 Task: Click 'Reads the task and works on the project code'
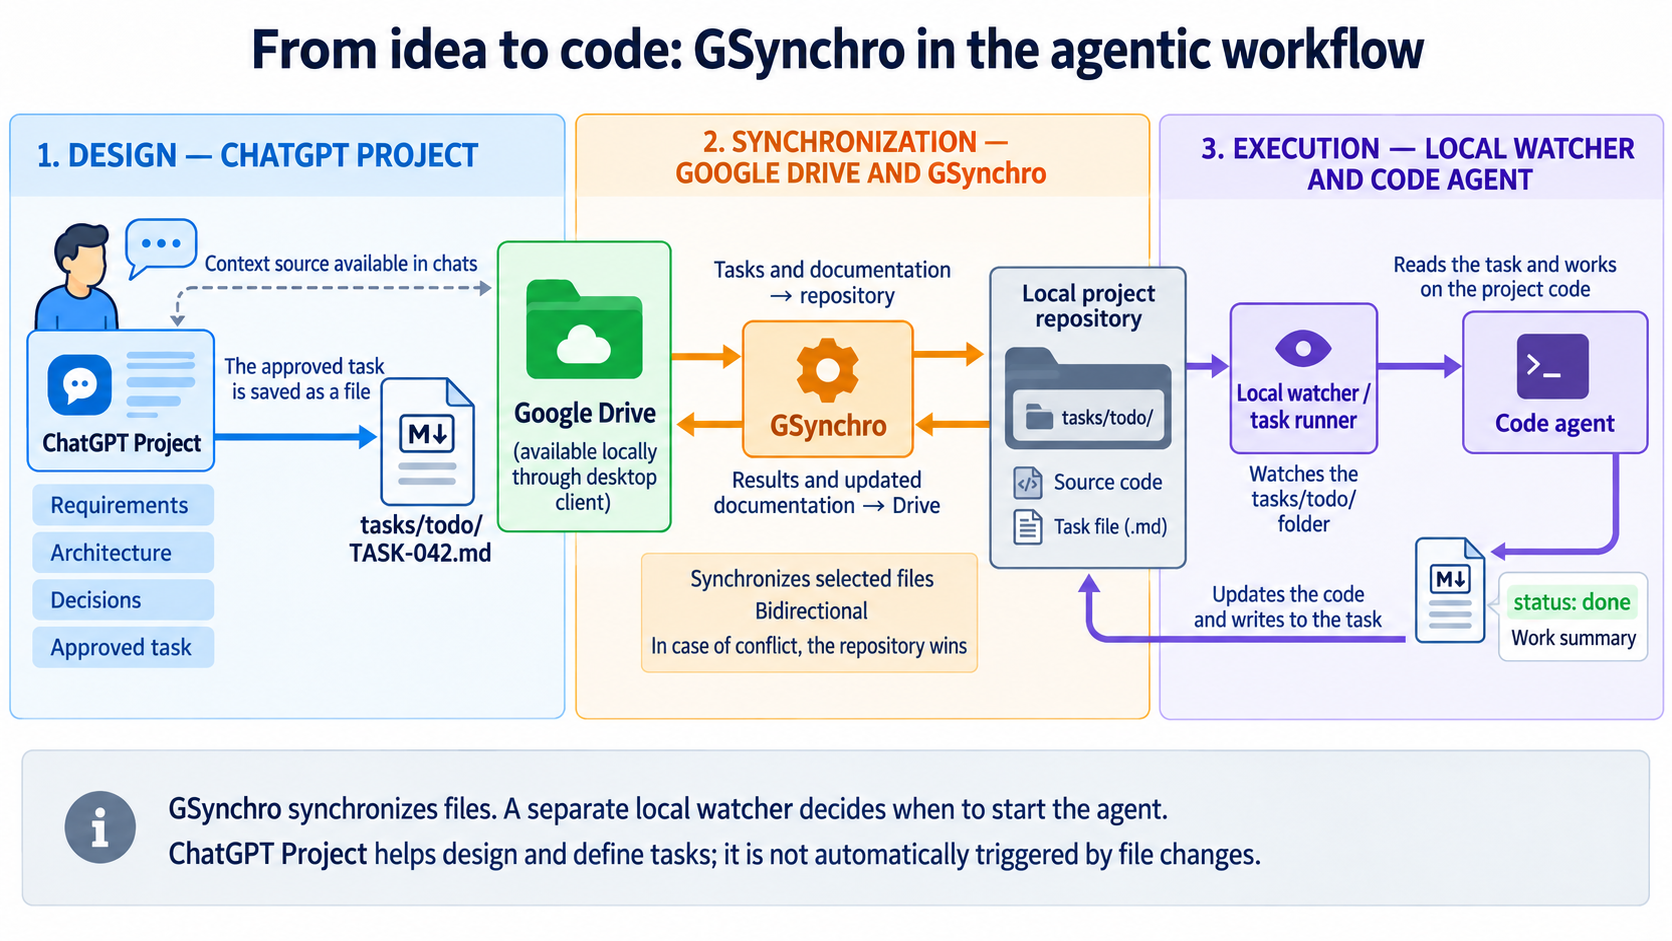coord(1505,277)
